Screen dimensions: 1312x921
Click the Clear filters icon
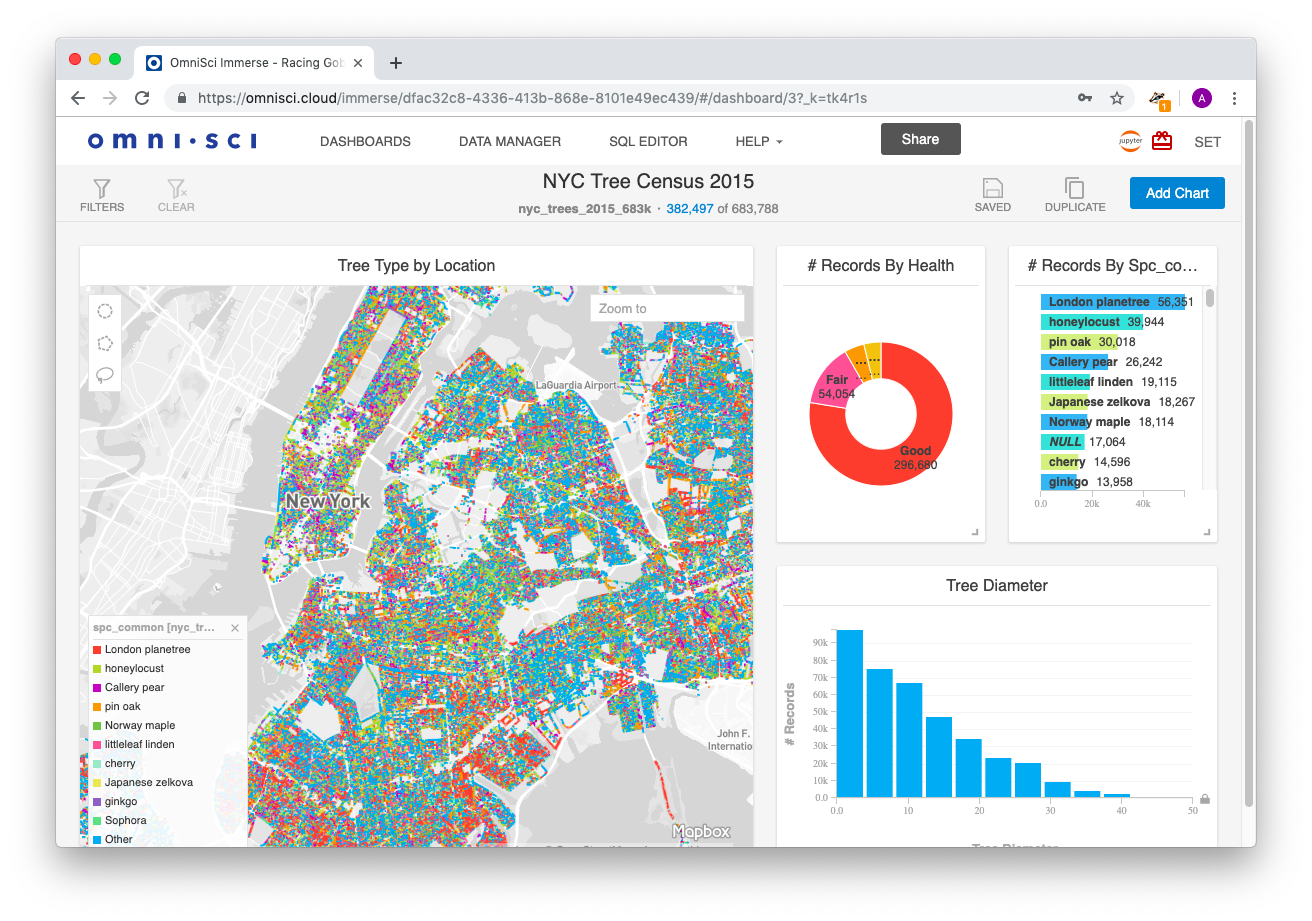point(176,189)
